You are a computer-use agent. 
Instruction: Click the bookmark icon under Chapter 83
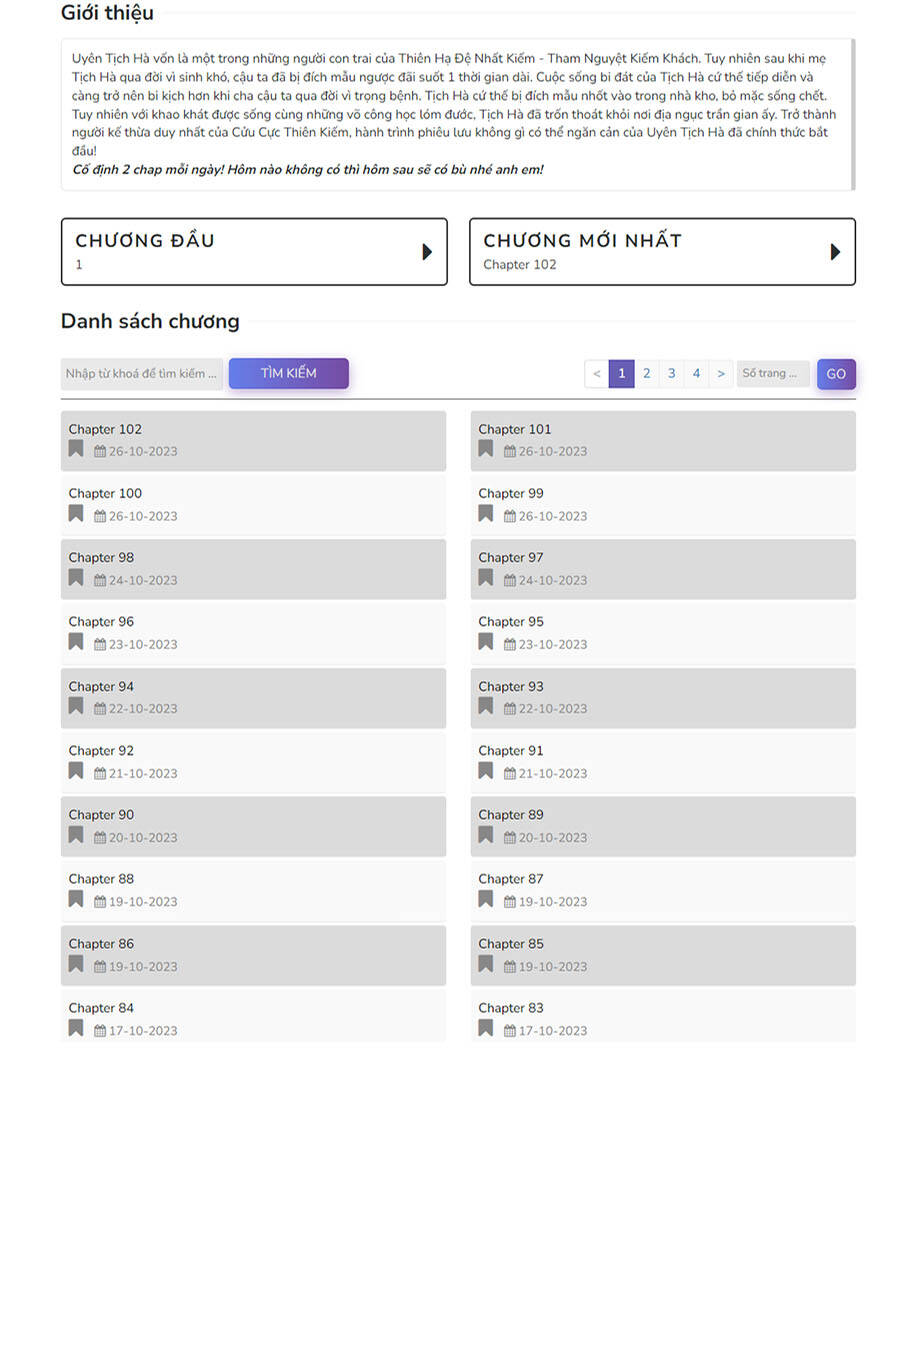coord(486,1028)
